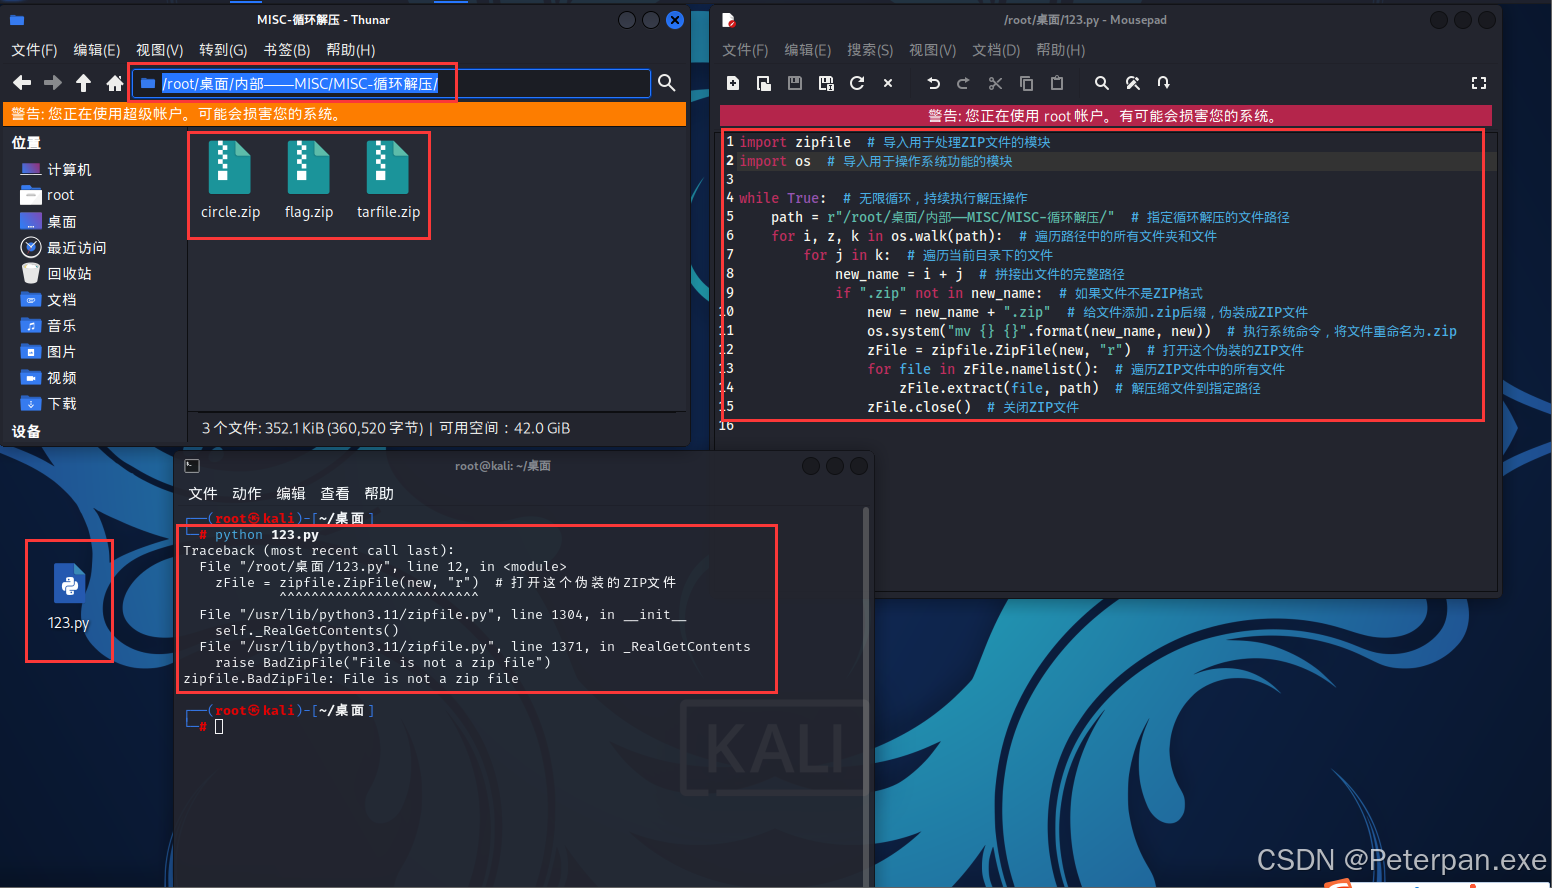The image size is (1552, 888).
Task: Open 编辑(E) menu in Thunar
Action: tap(97, 50)
